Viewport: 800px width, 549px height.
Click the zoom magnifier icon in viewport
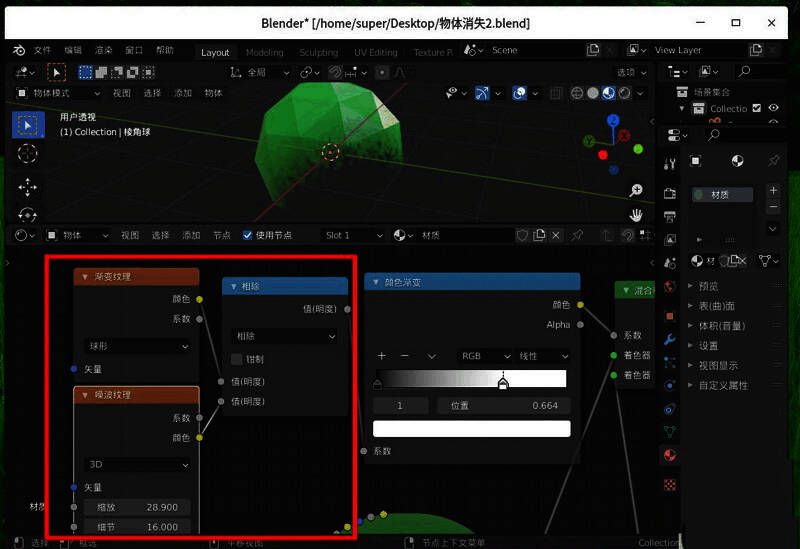(636, 190)
